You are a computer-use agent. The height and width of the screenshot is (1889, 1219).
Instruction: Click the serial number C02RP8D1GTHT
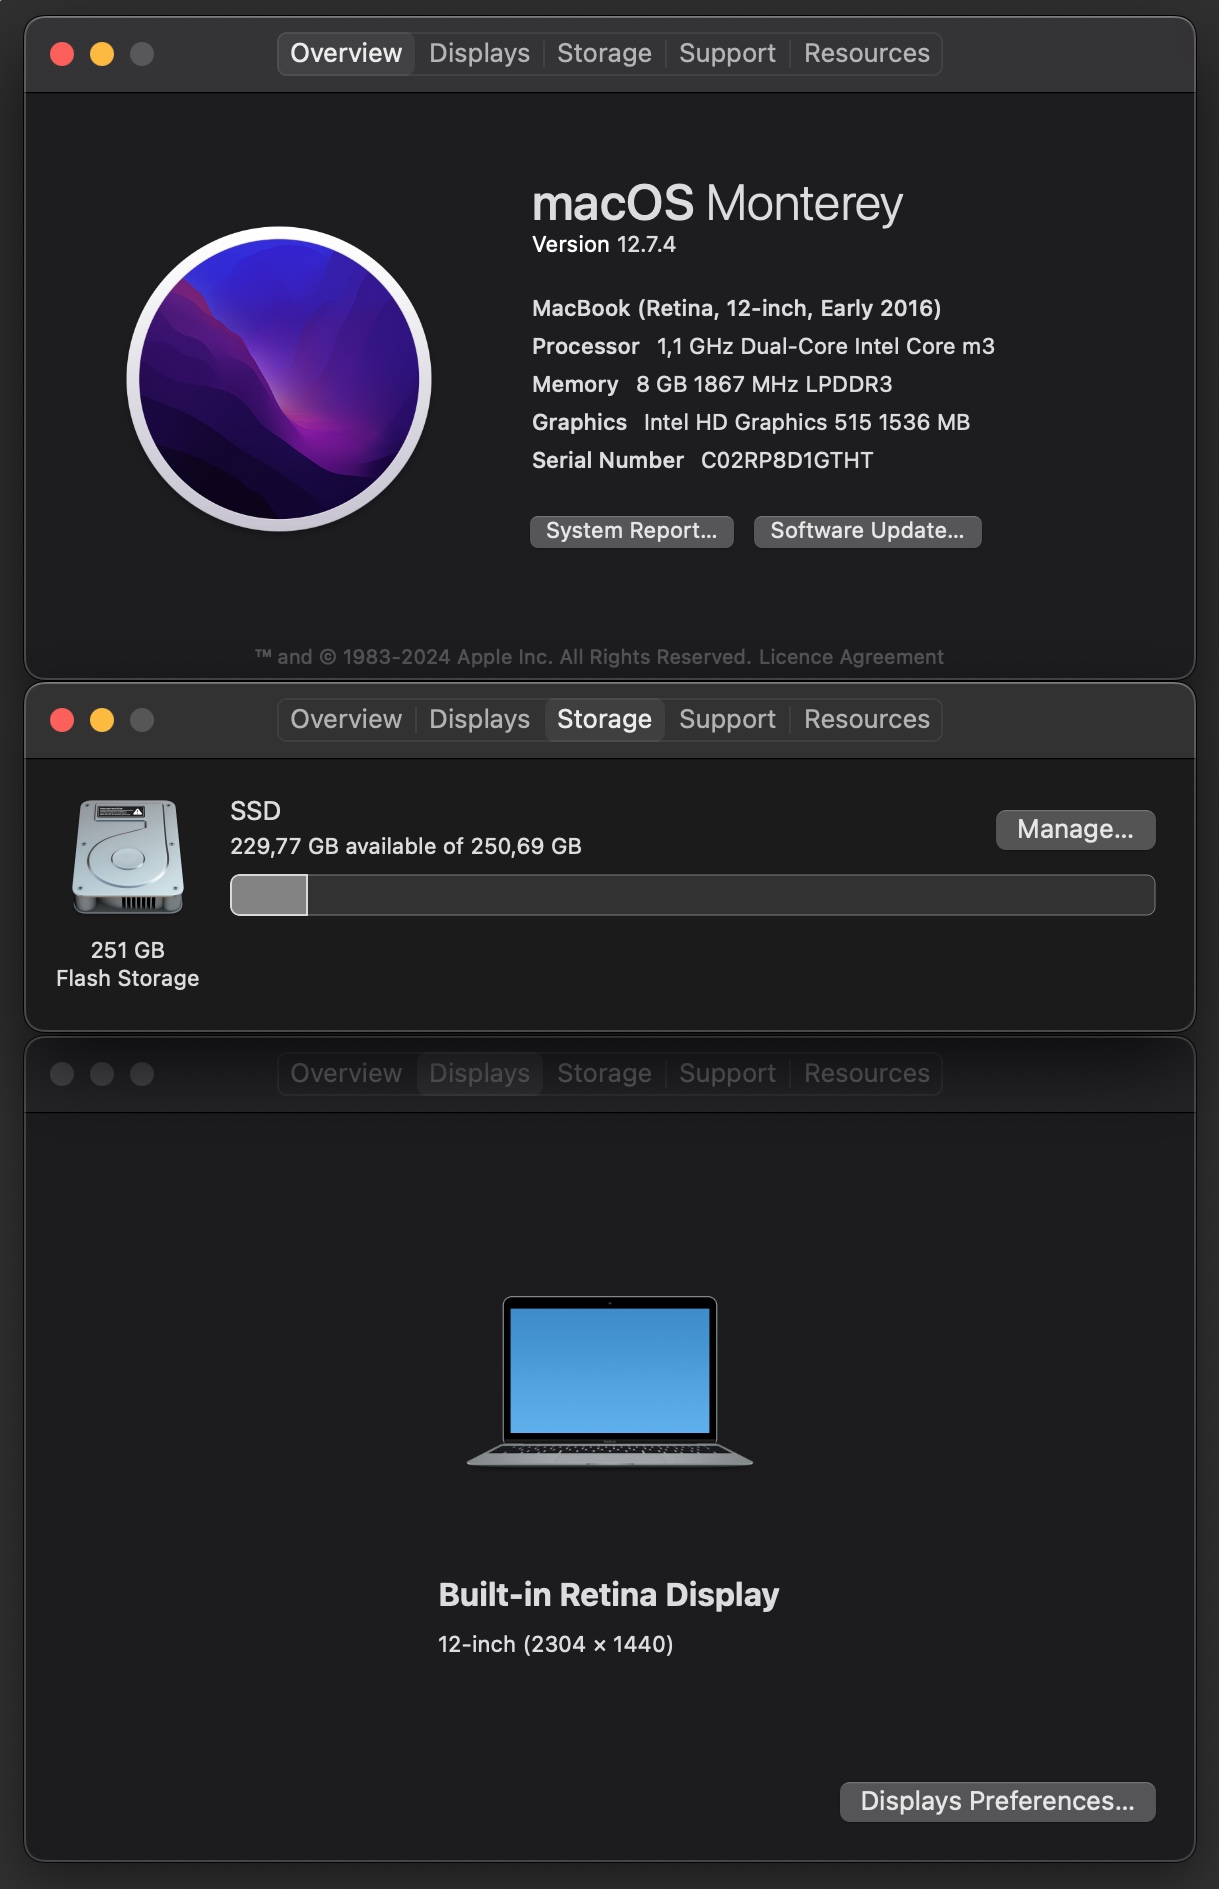(787, 460)
